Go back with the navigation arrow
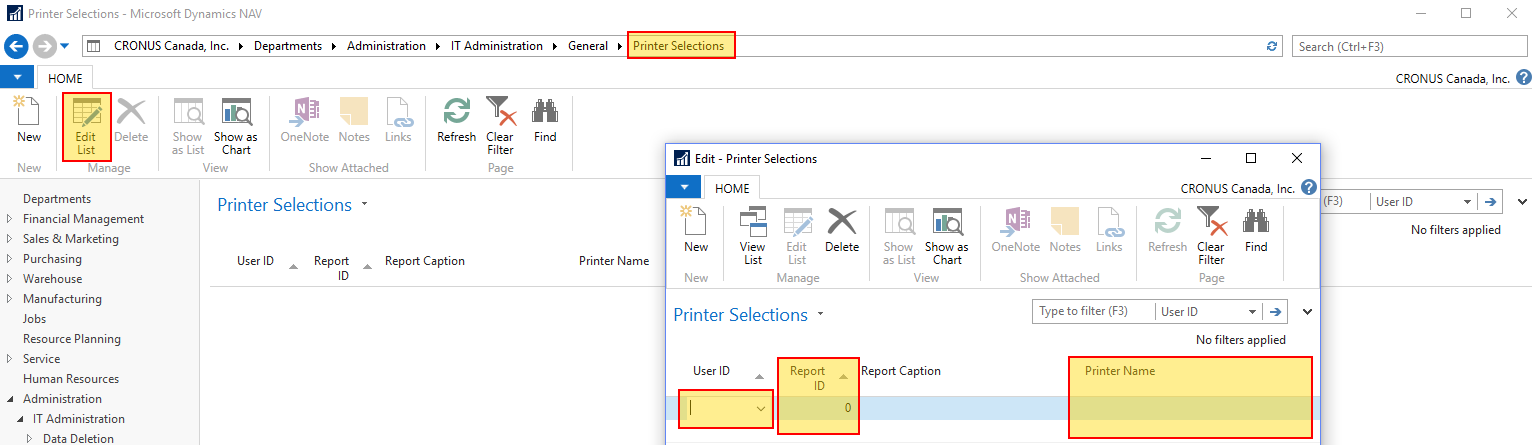This screenshot has width=1532, height=445. click(x=17, y=46)
